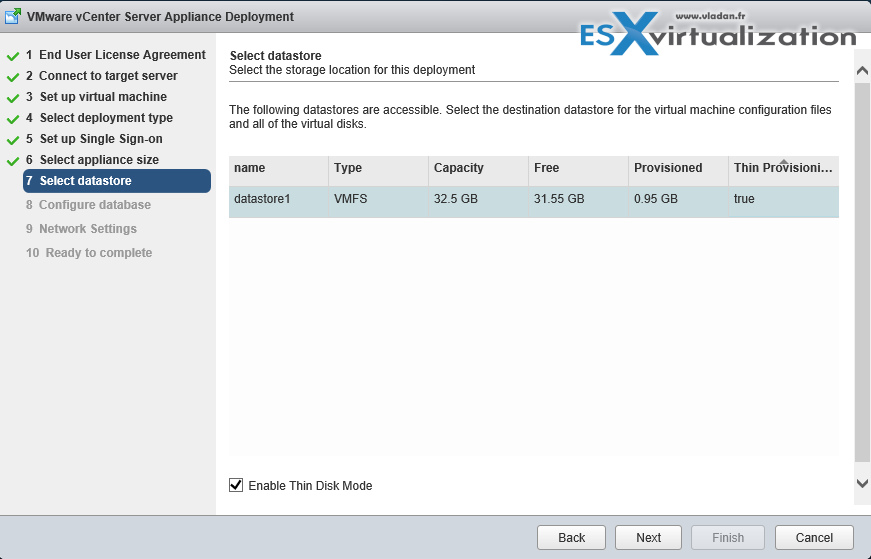Click the vCenter Appliance Deployment title icon
This screenshot has width=871, height=559.
pyautogui.click(x=12, y=17)
